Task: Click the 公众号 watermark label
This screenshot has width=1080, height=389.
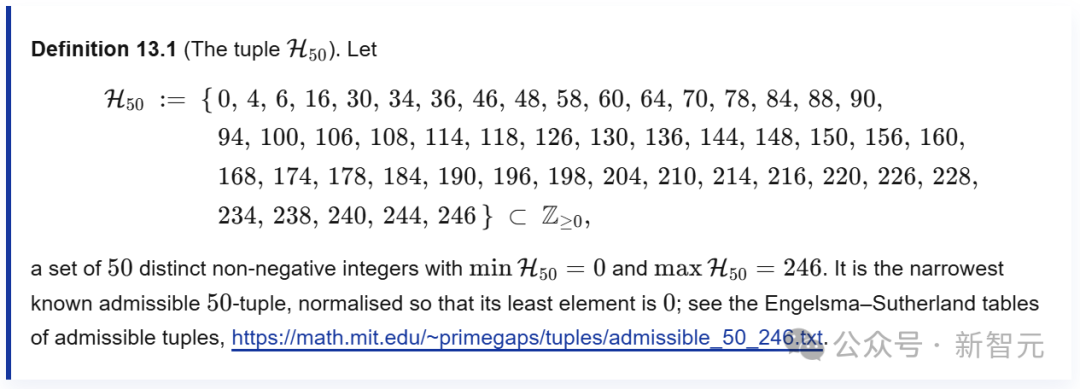Action: point(878,345)
